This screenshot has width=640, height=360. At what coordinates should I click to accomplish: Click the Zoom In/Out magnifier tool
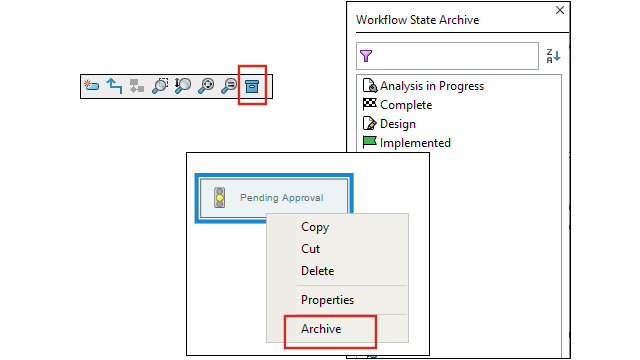click(182, 86)
